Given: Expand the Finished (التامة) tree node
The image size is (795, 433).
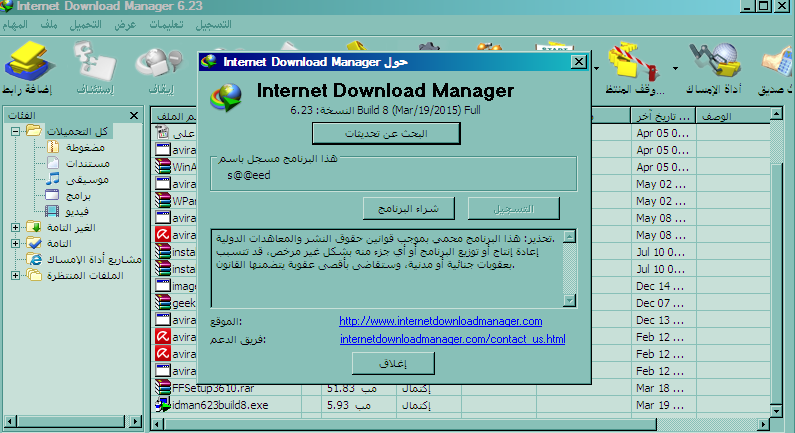Looking at the screenshot, I should click(16, 243).
